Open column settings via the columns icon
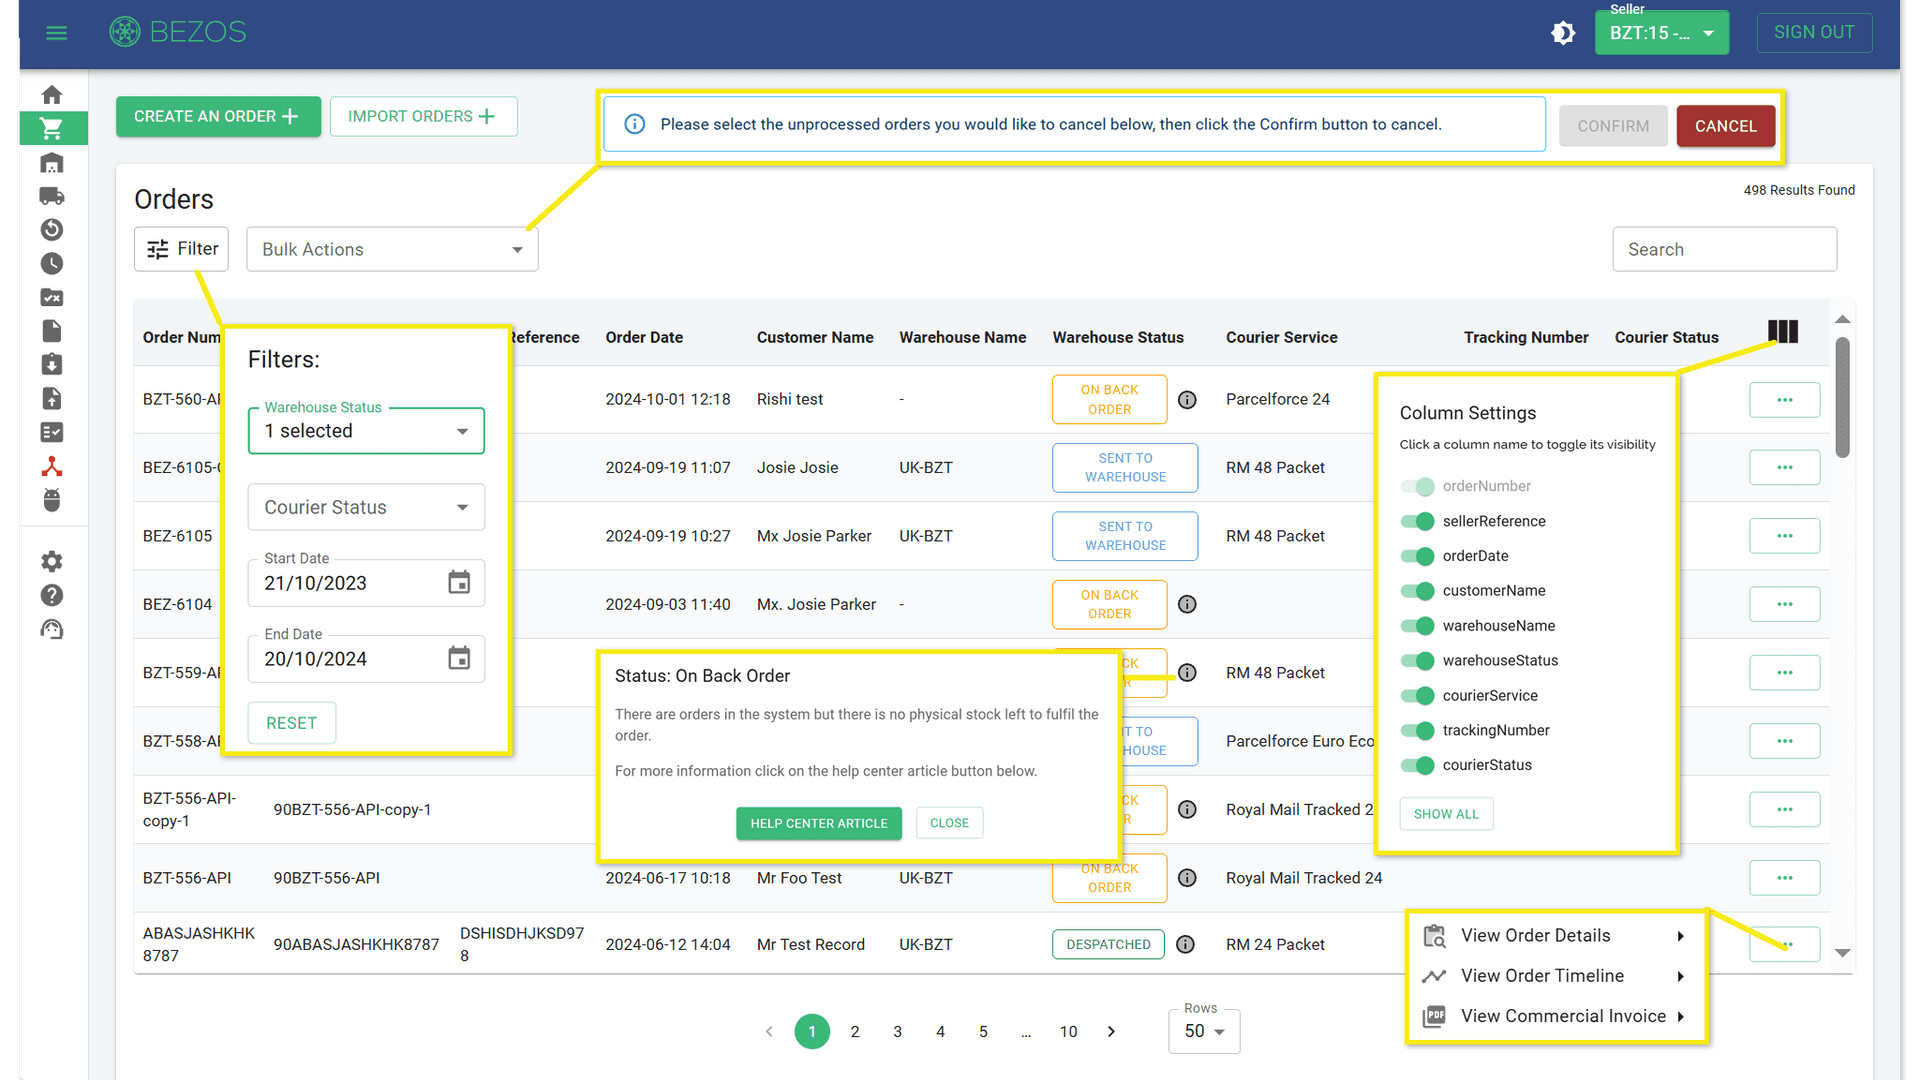This screenshot has width=1920, height=1080. 1783,332
